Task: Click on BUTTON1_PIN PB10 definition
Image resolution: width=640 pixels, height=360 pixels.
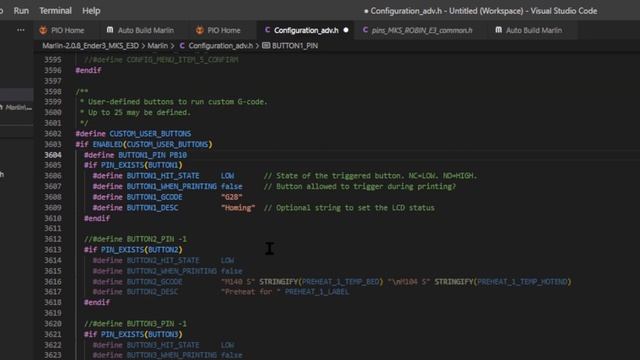Action: pyautogui.click(x=136, y=155)
